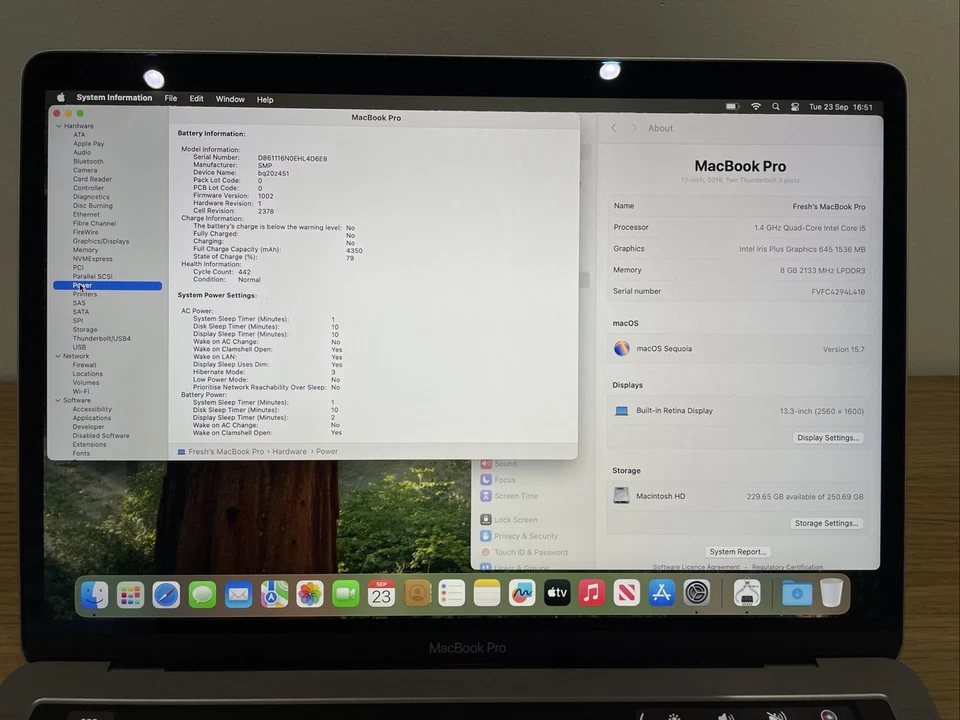Select Memory in hardware list
Image resolution: width=960 pixels, height=720 pixels.
tap(85, 250)
